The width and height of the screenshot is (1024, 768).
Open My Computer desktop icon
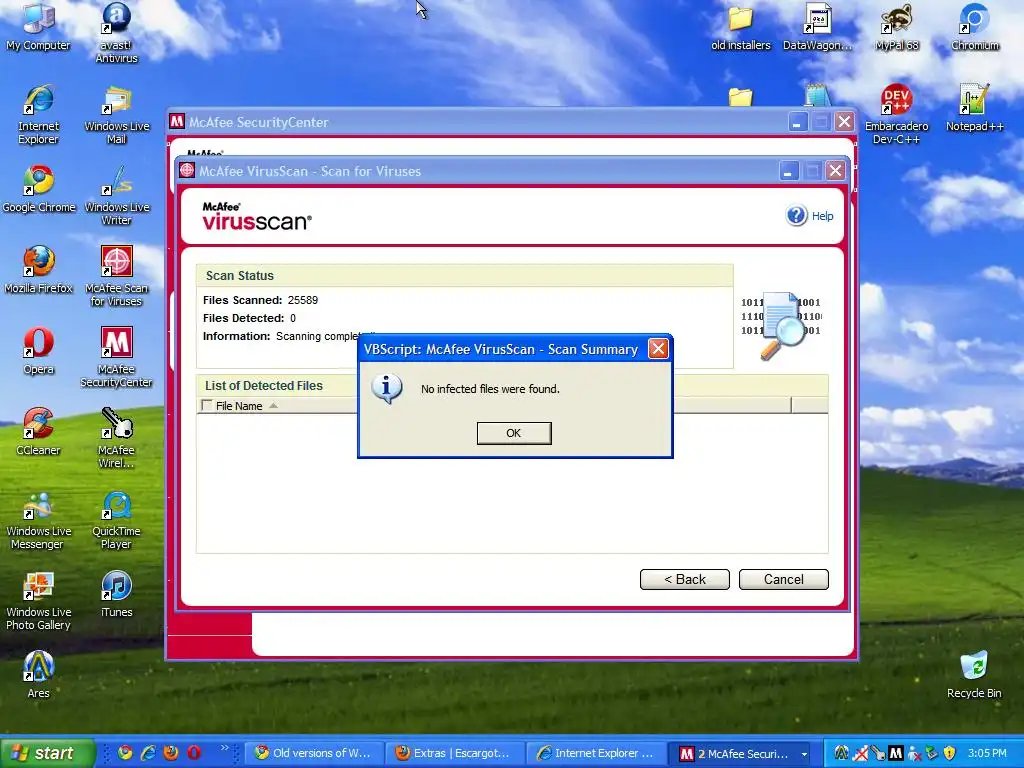[x=39, y=27]
